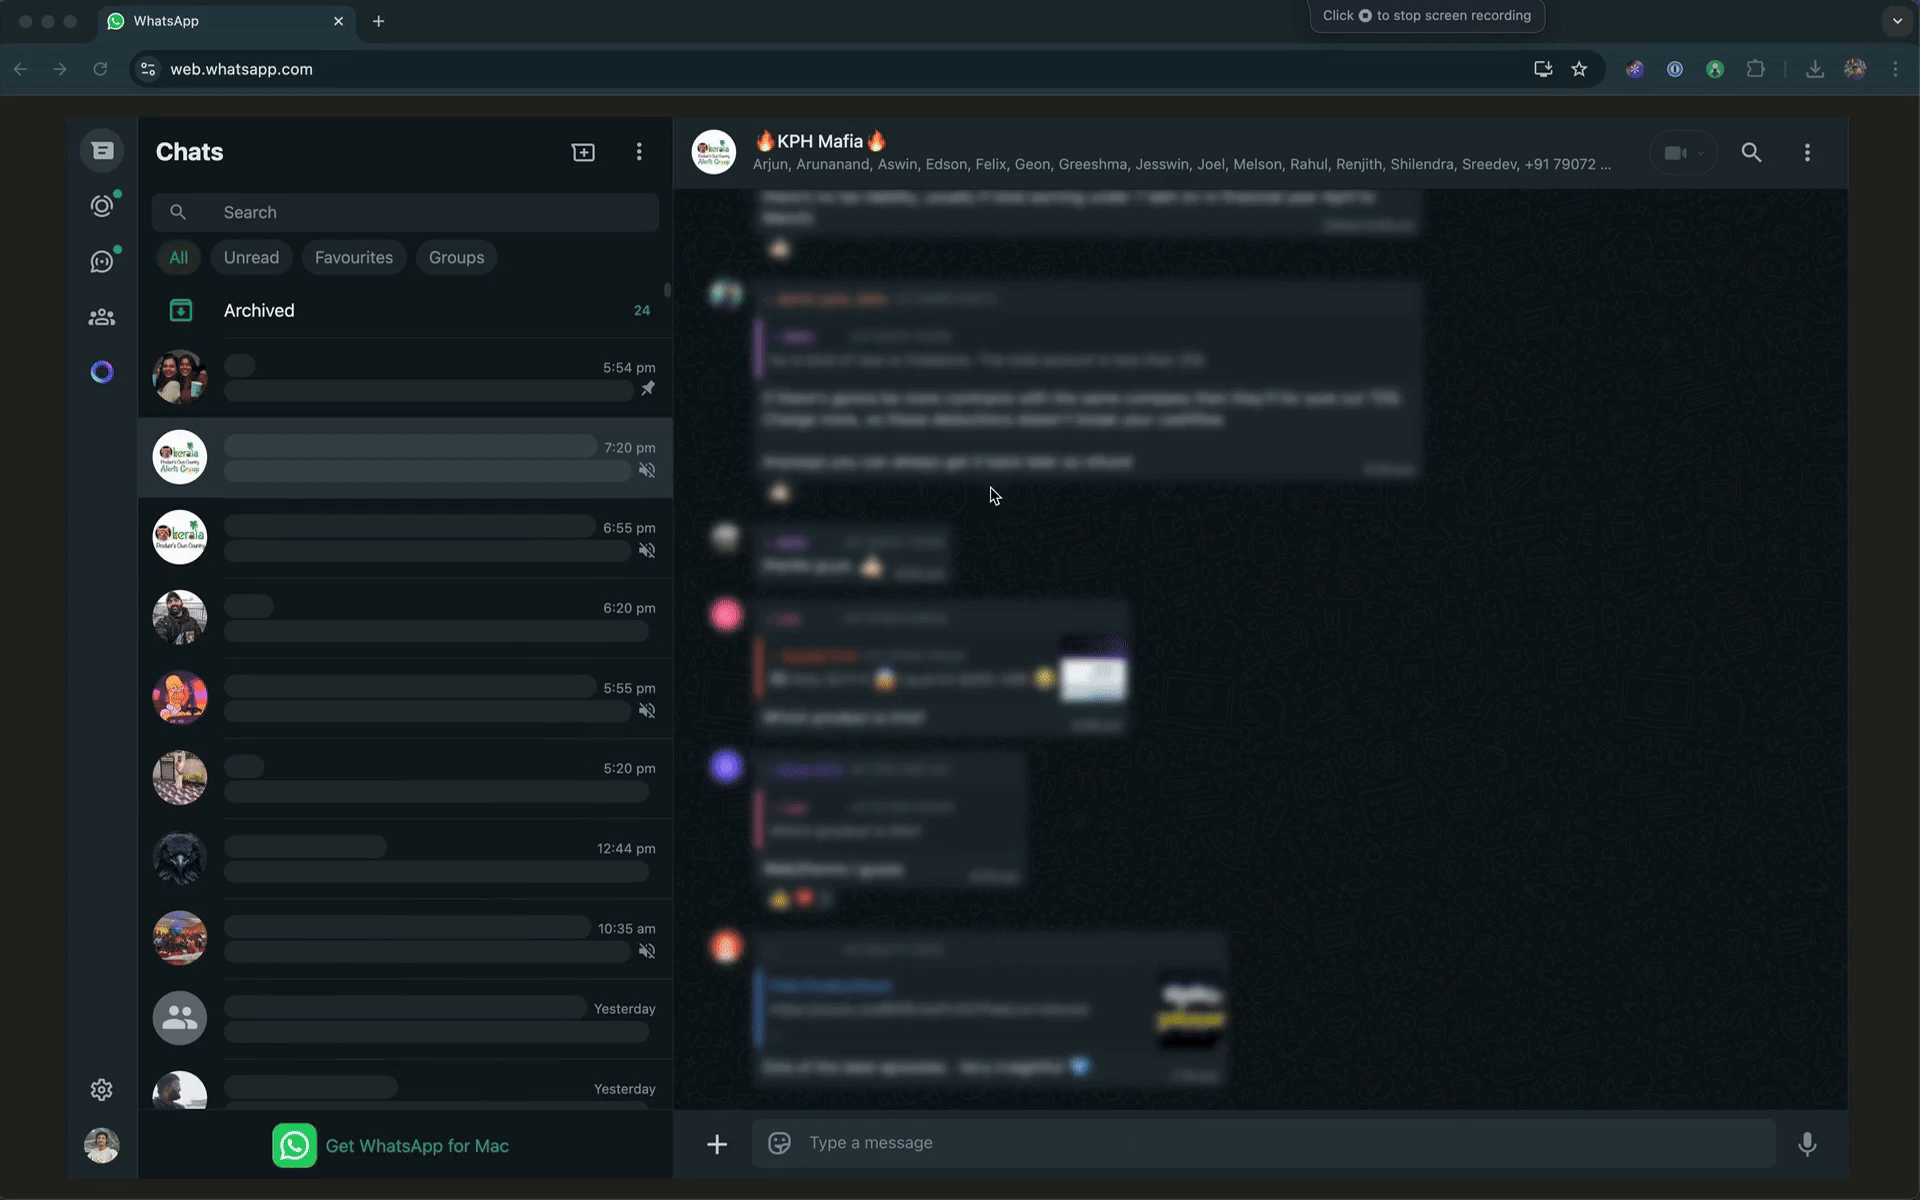Image resolution: width=1920 pixels, height=1200 pixels.
Task: Select the Favourites filter chip
Action: click(x=354, y=257)
